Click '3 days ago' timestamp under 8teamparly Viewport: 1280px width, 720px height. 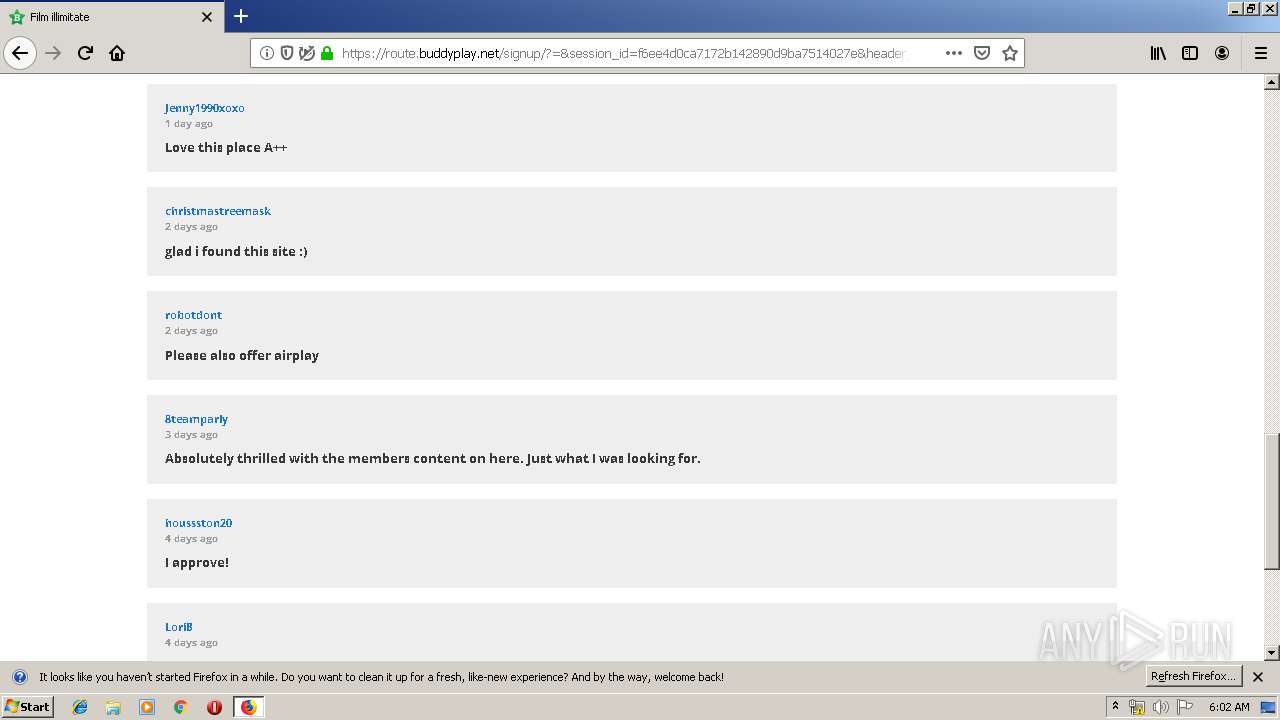(x=191, y=435)
